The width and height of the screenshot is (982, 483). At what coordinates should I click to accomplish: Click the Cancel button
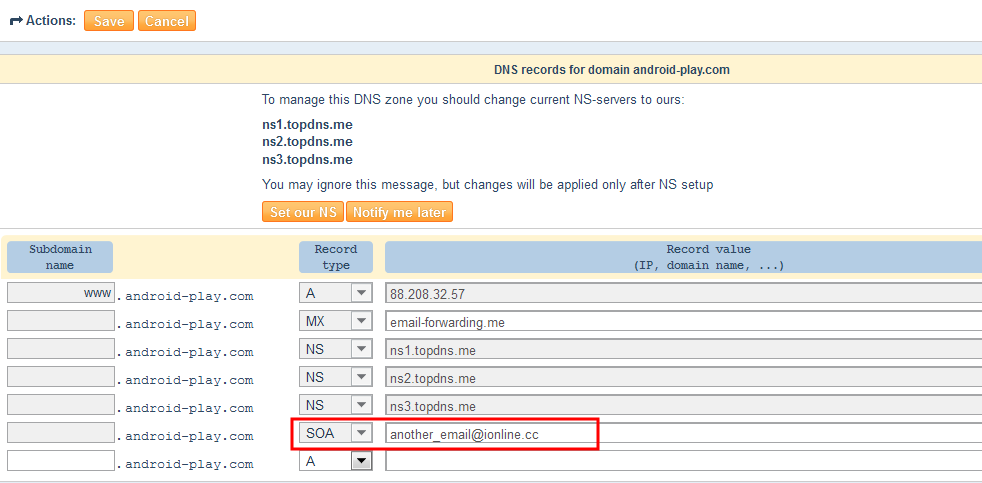(166, 21)
